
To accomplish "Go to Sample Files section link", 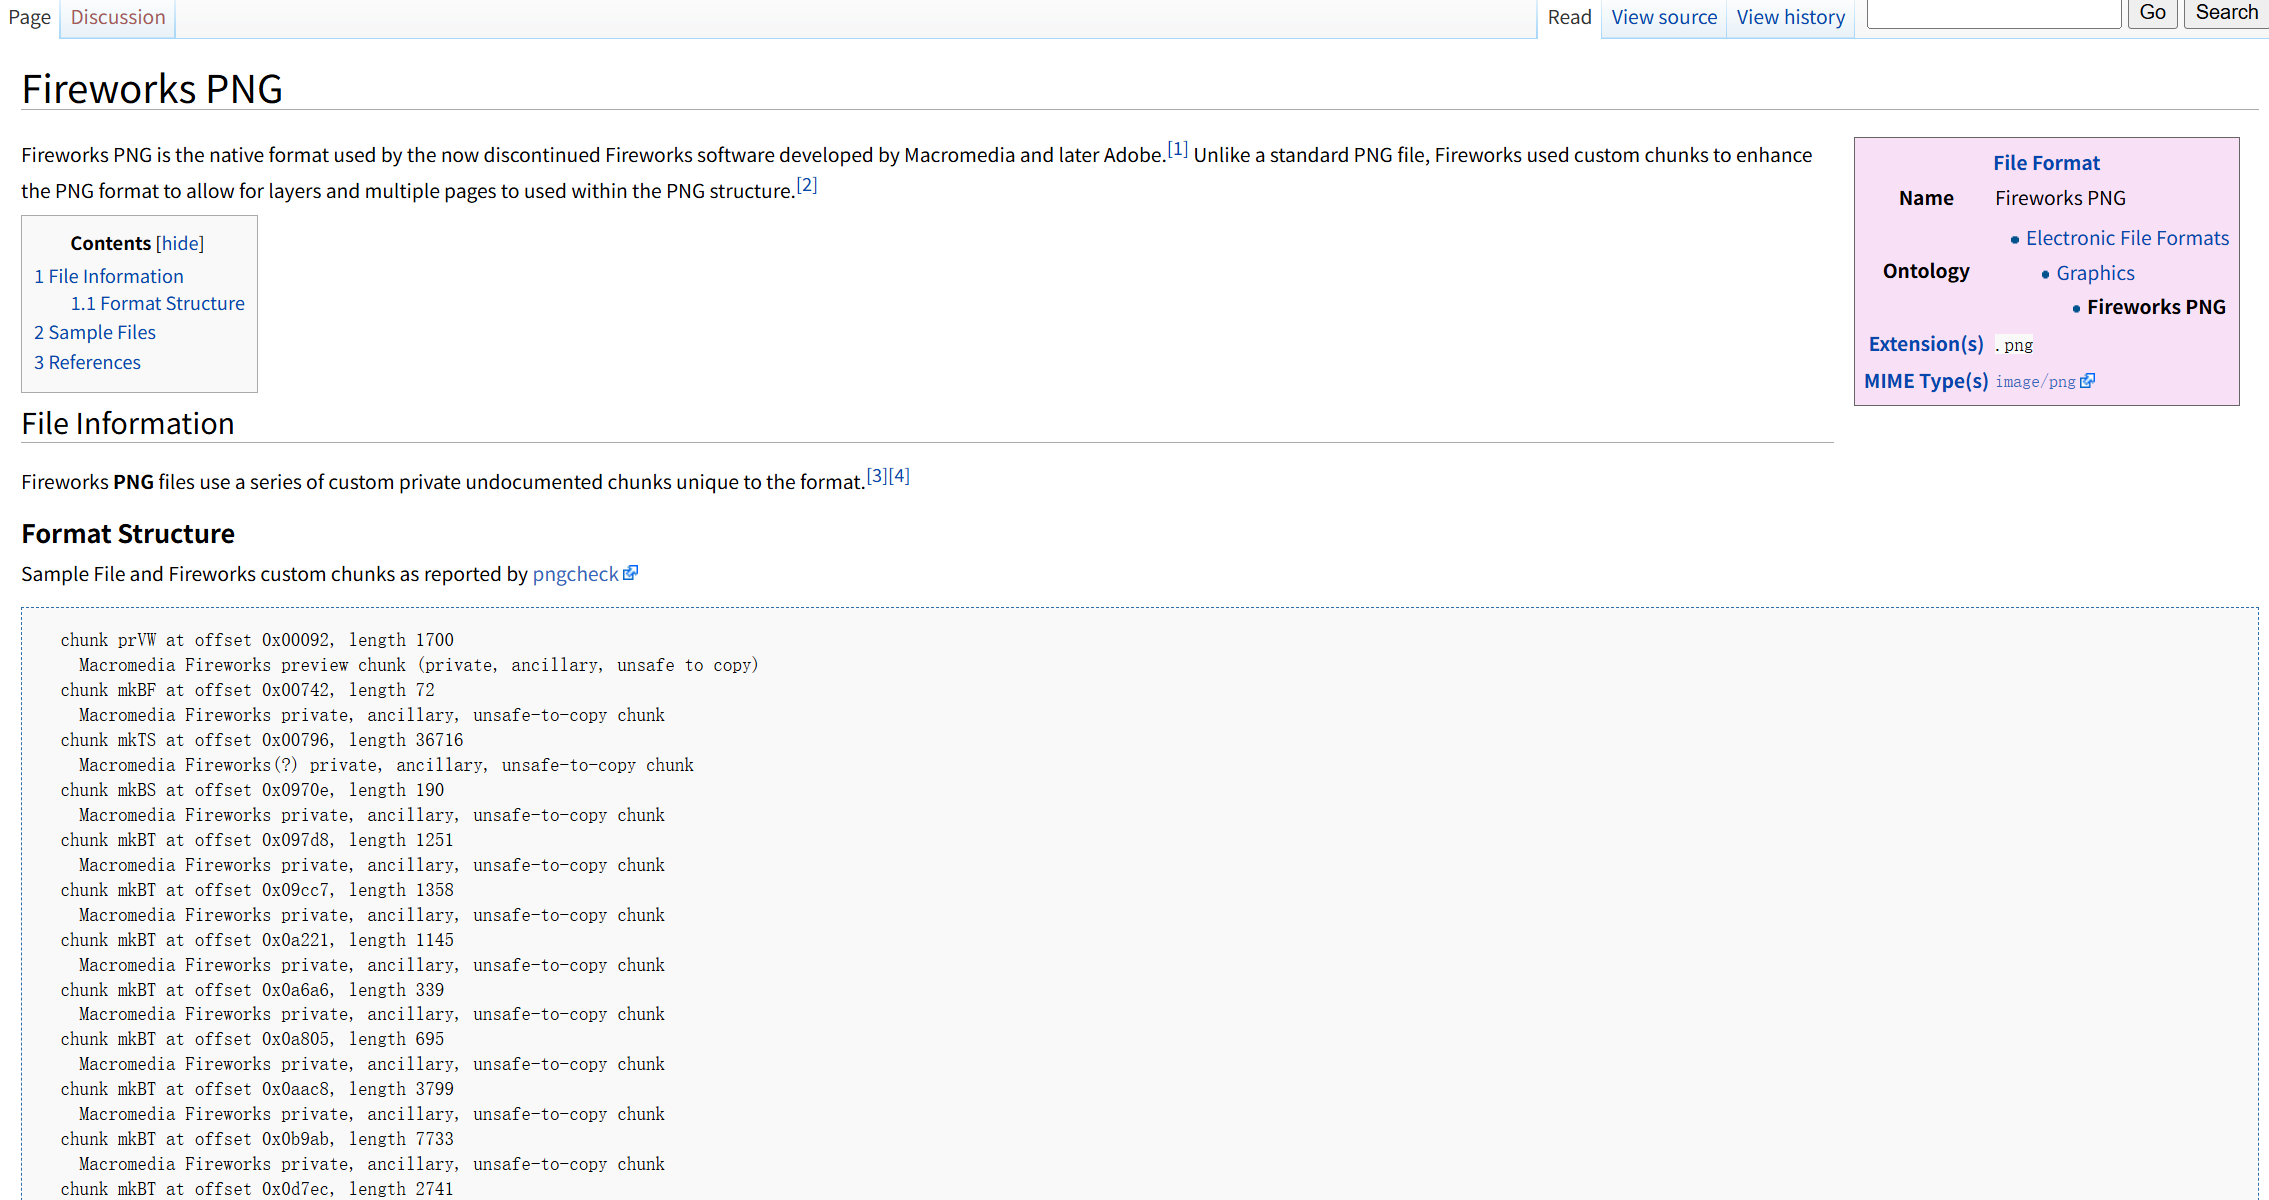I will click(95, 332).
